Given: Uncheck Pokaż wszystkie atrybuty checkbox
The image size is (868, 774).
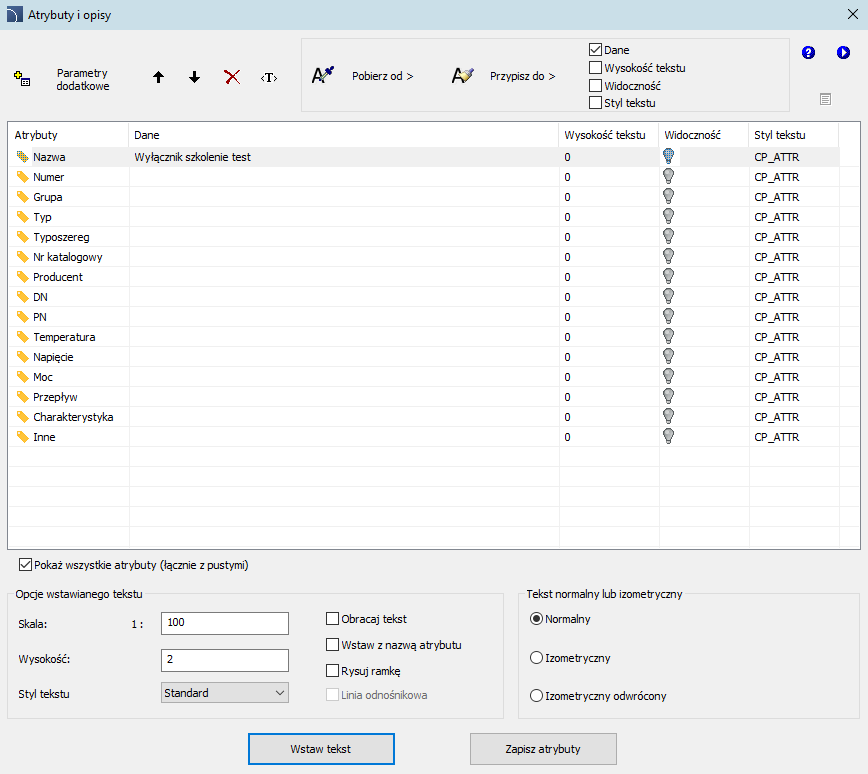Looking at the screenshot, I should point(25,565).
